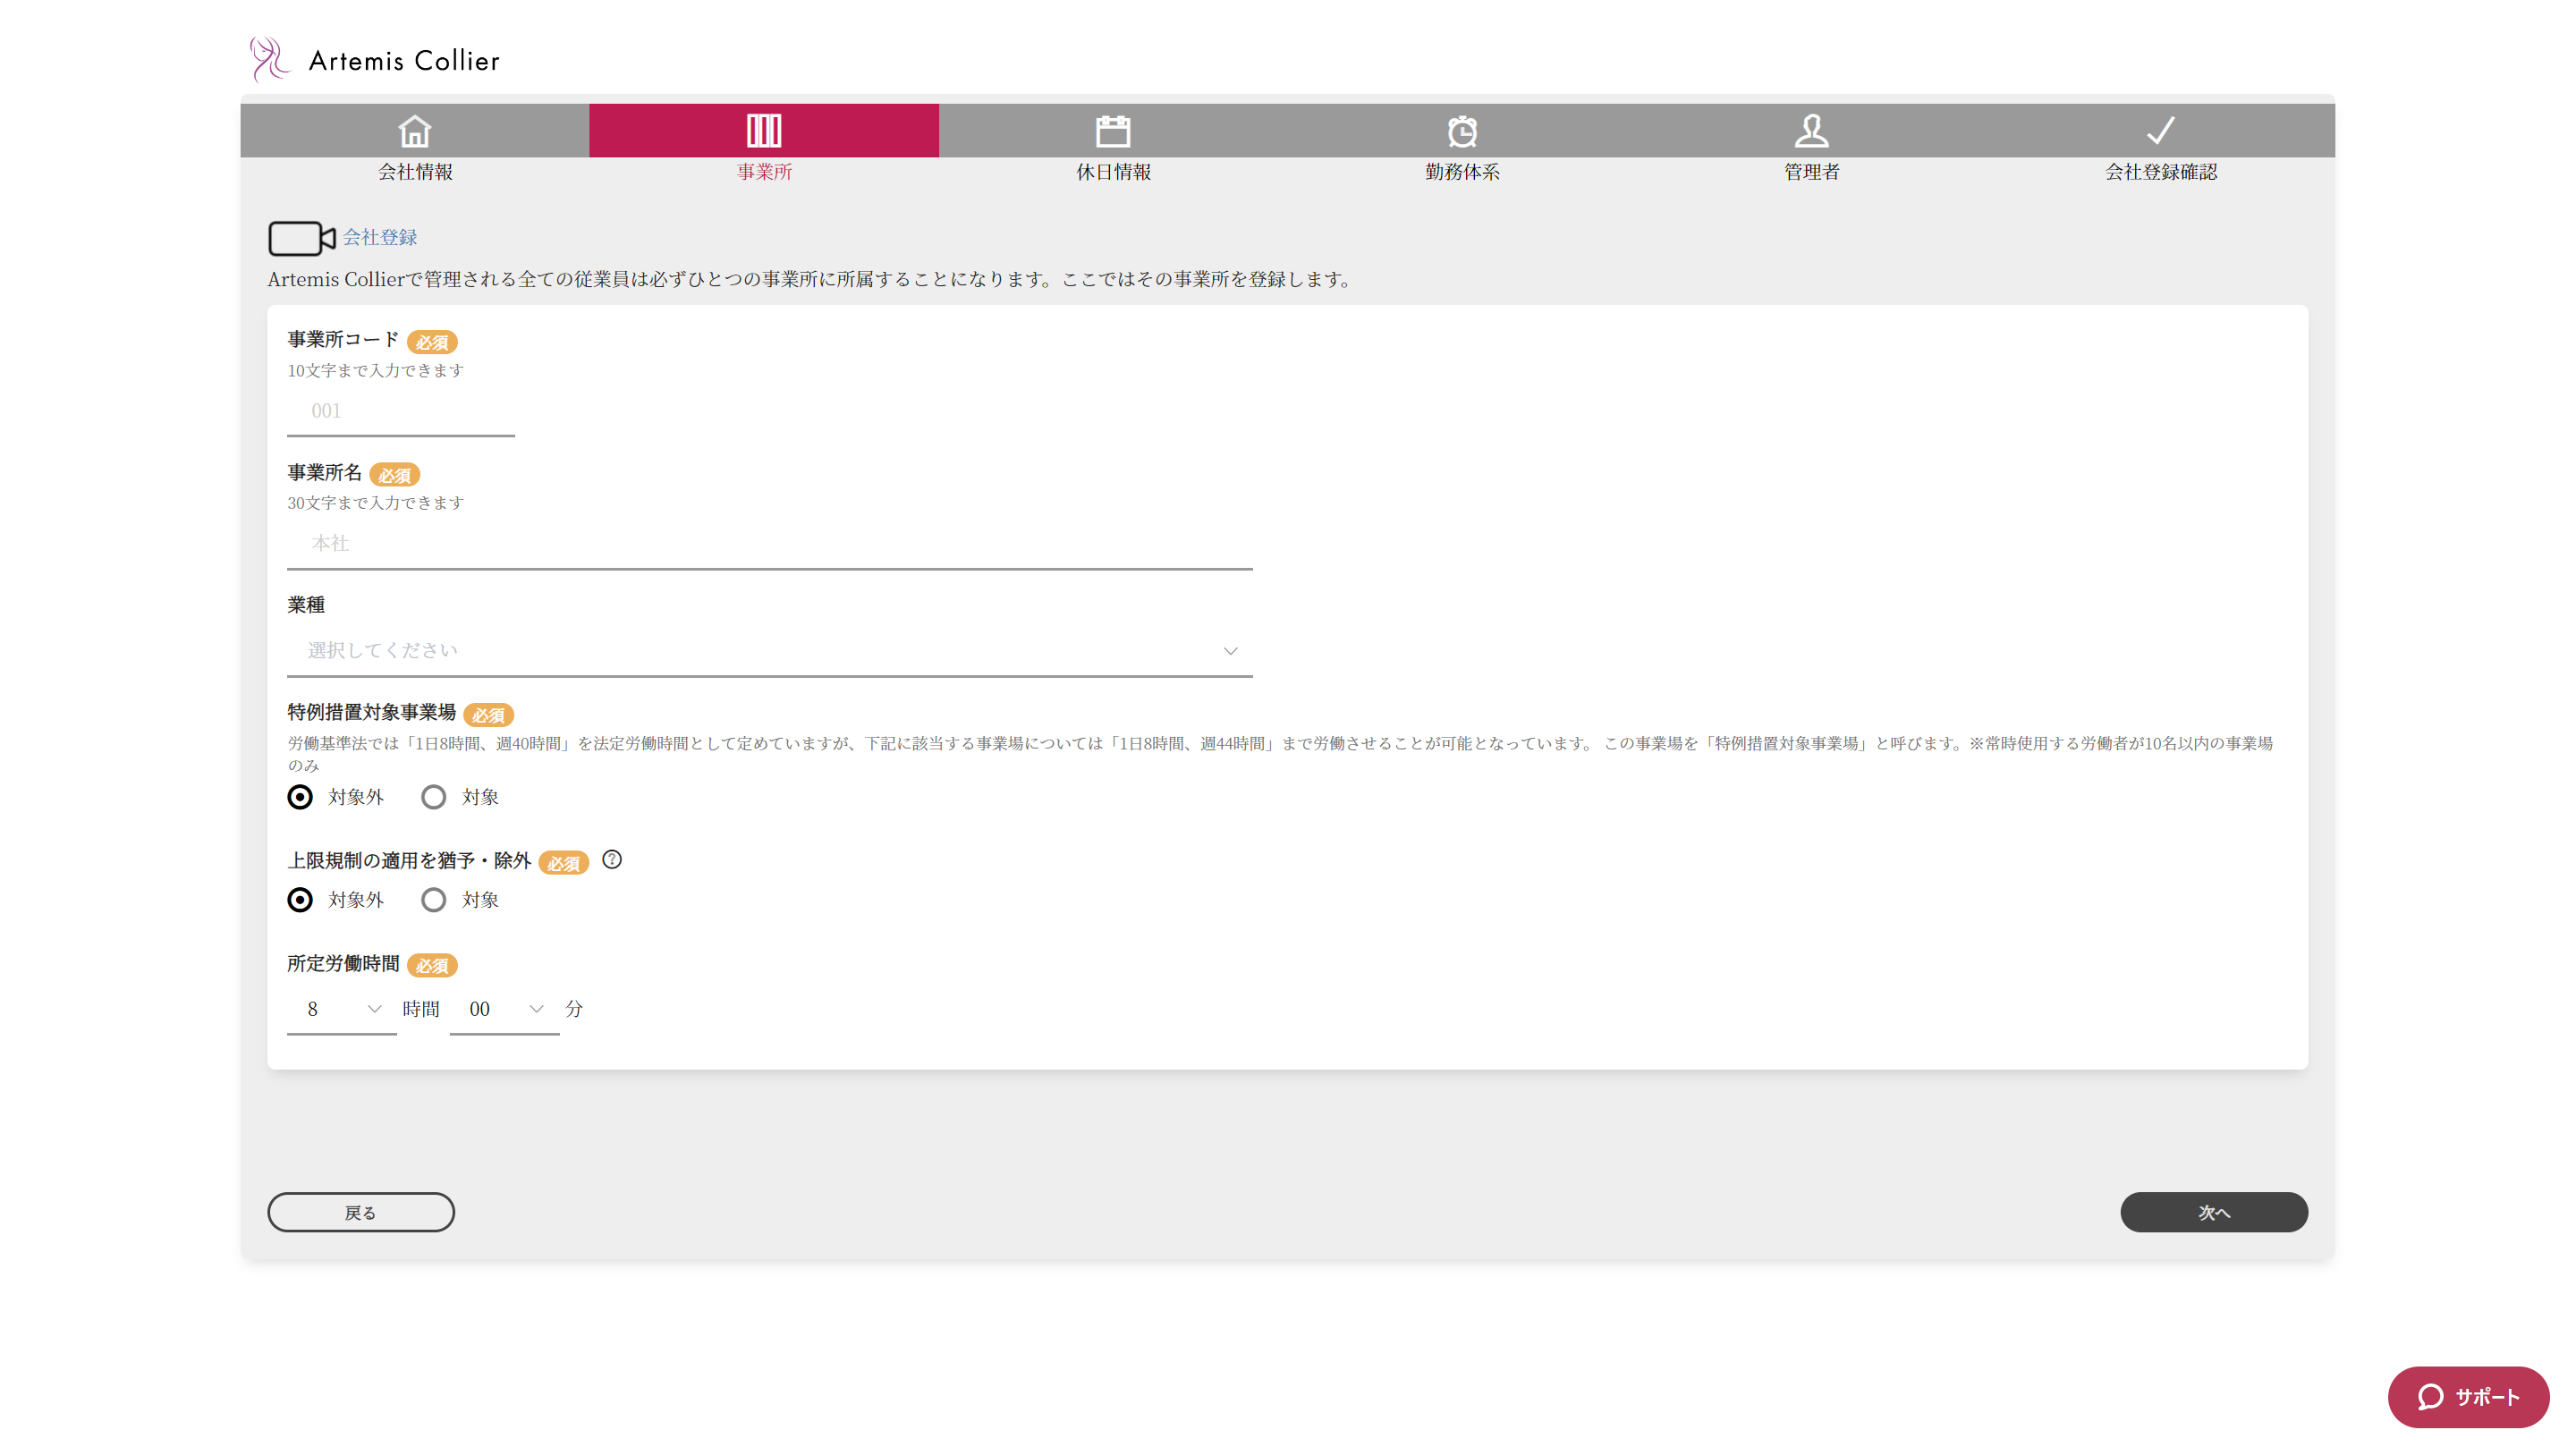Open the 業種 dropdown

(x=769, y=651)
